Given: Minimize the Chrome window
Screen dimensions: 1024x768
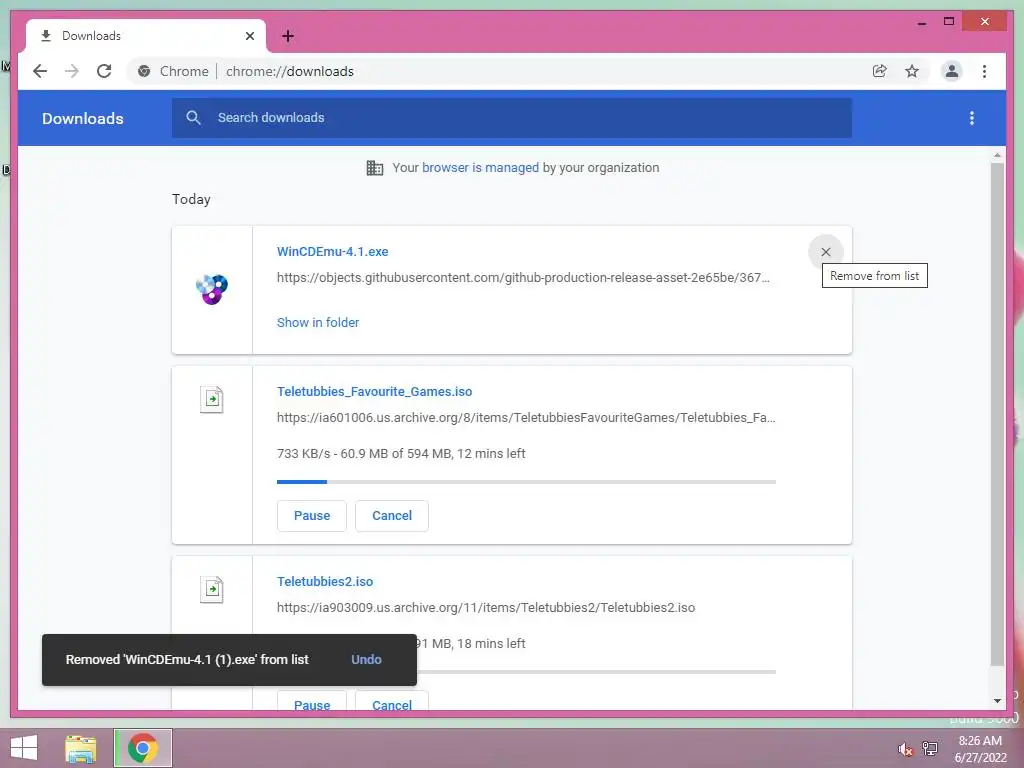Looking at the screenshot, I should [x=921, y=22].
